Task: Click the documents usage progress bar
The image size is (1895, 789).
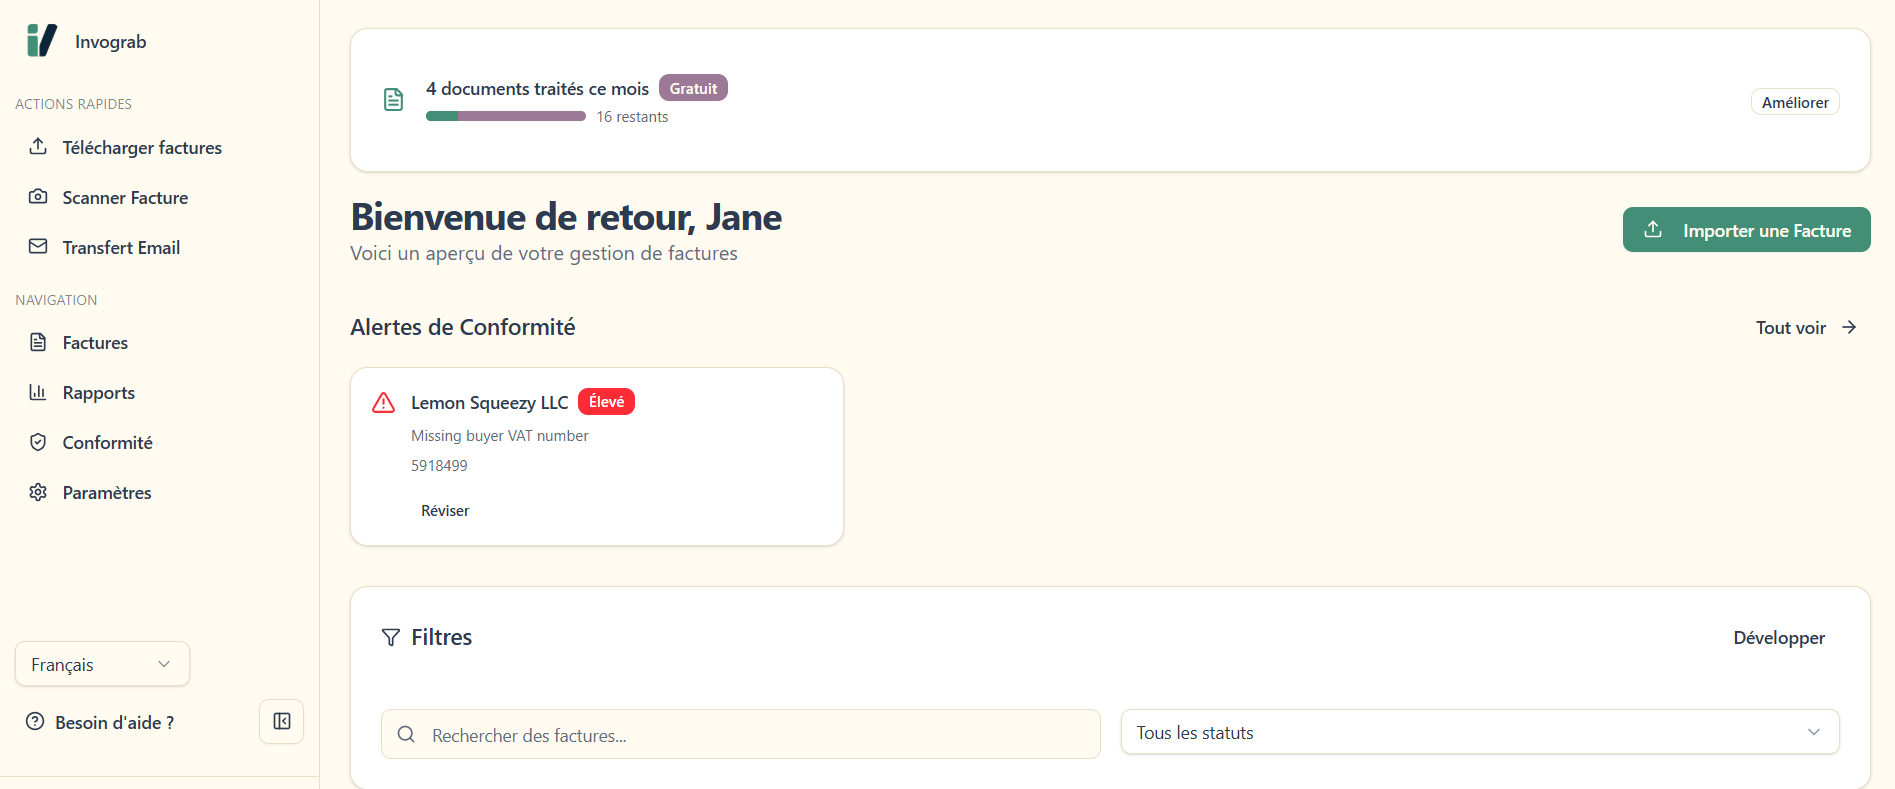Action: click(505, 117)
